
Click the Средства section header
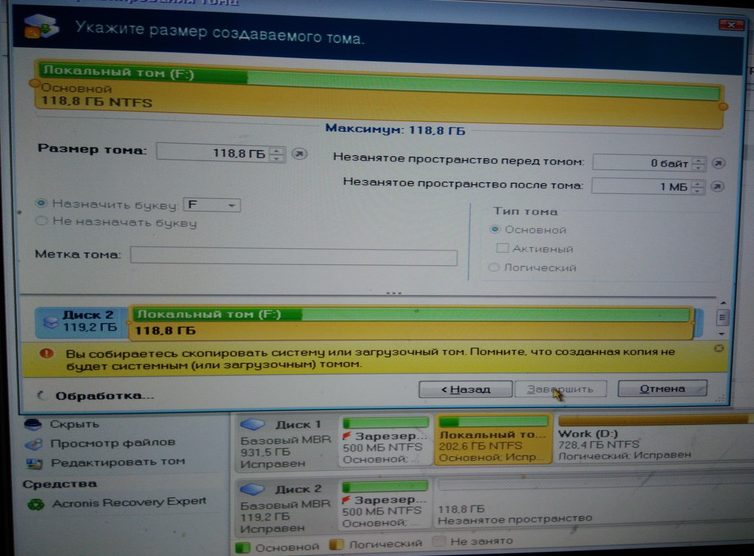60,484
